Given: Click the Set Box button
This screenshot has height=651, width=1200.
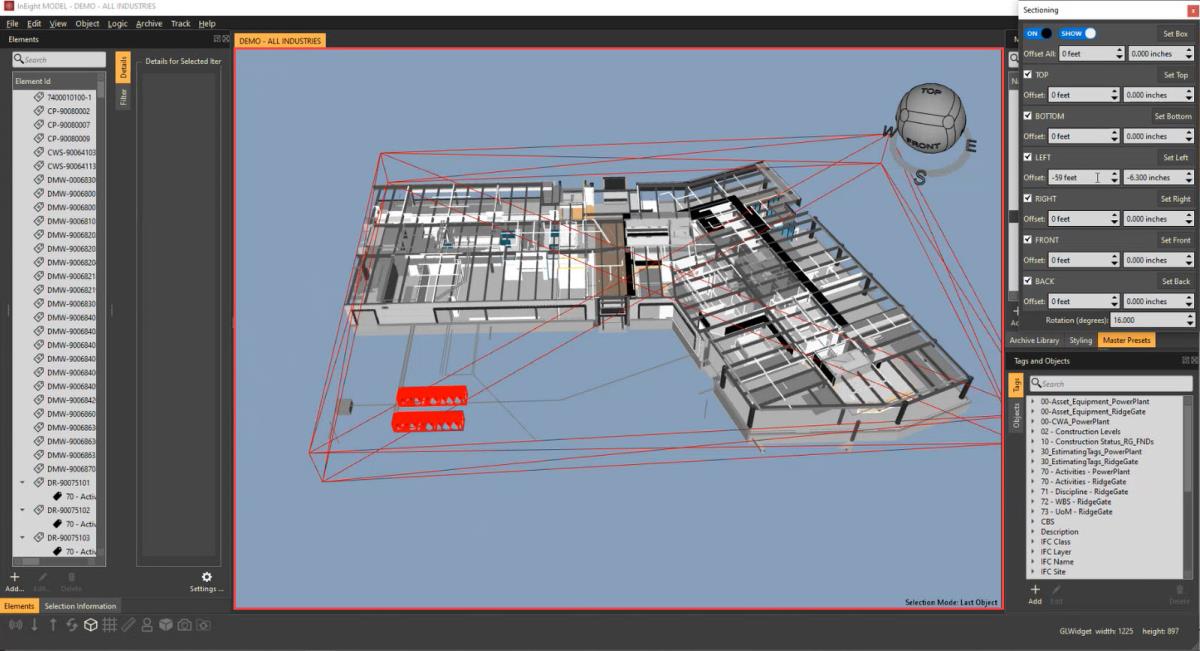Looking at the screenshot, I should pyautogui.click(x=1174, y=33).
